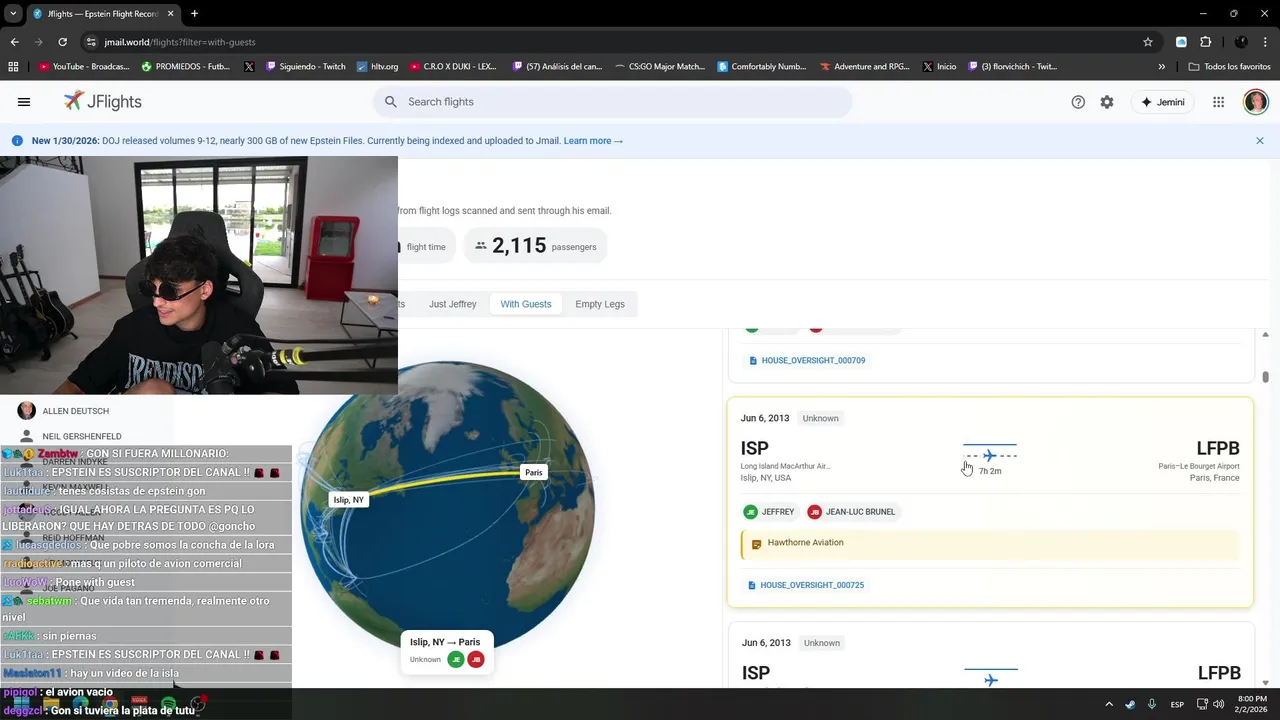Open a new browser tab

click(194, 14)
